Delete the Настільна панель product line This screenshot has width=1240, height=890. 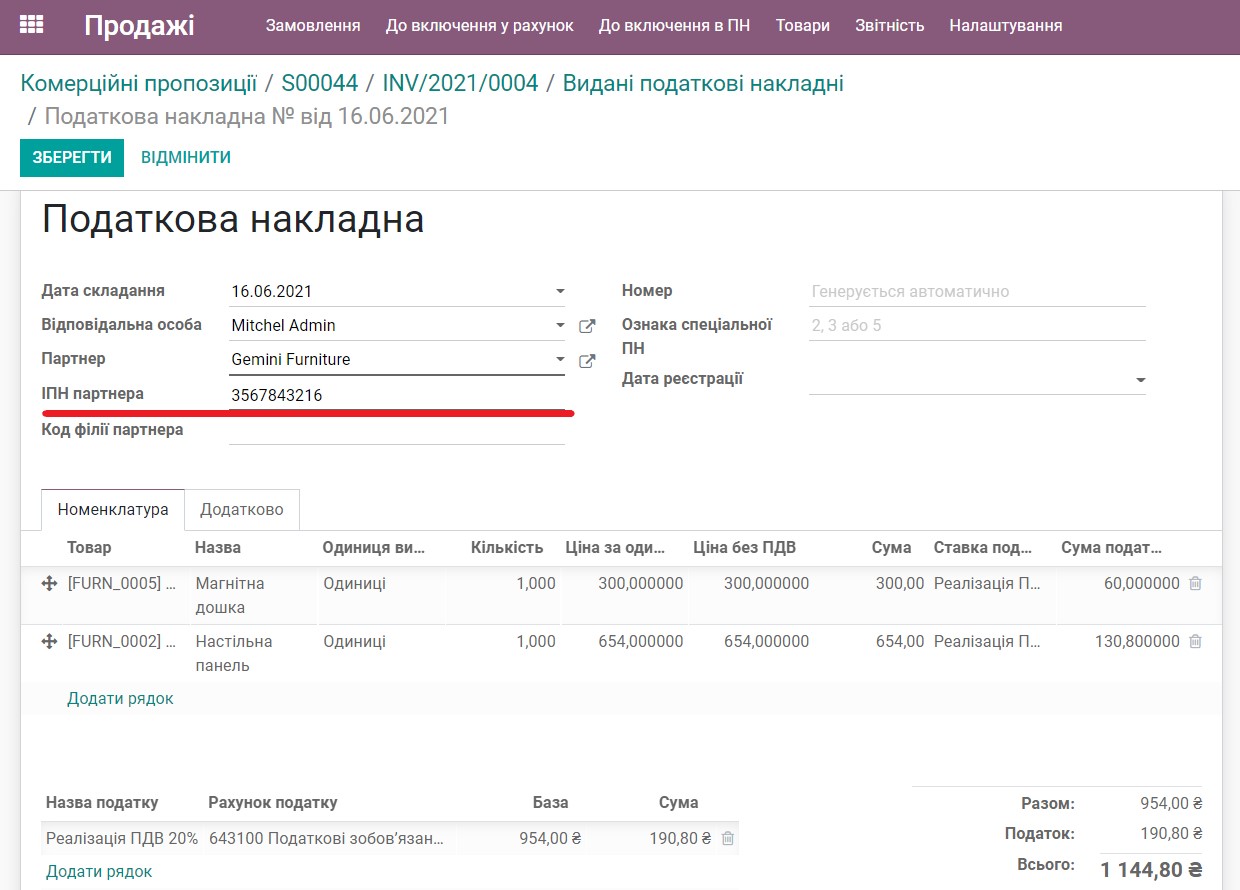click(x=1194, y=641)
